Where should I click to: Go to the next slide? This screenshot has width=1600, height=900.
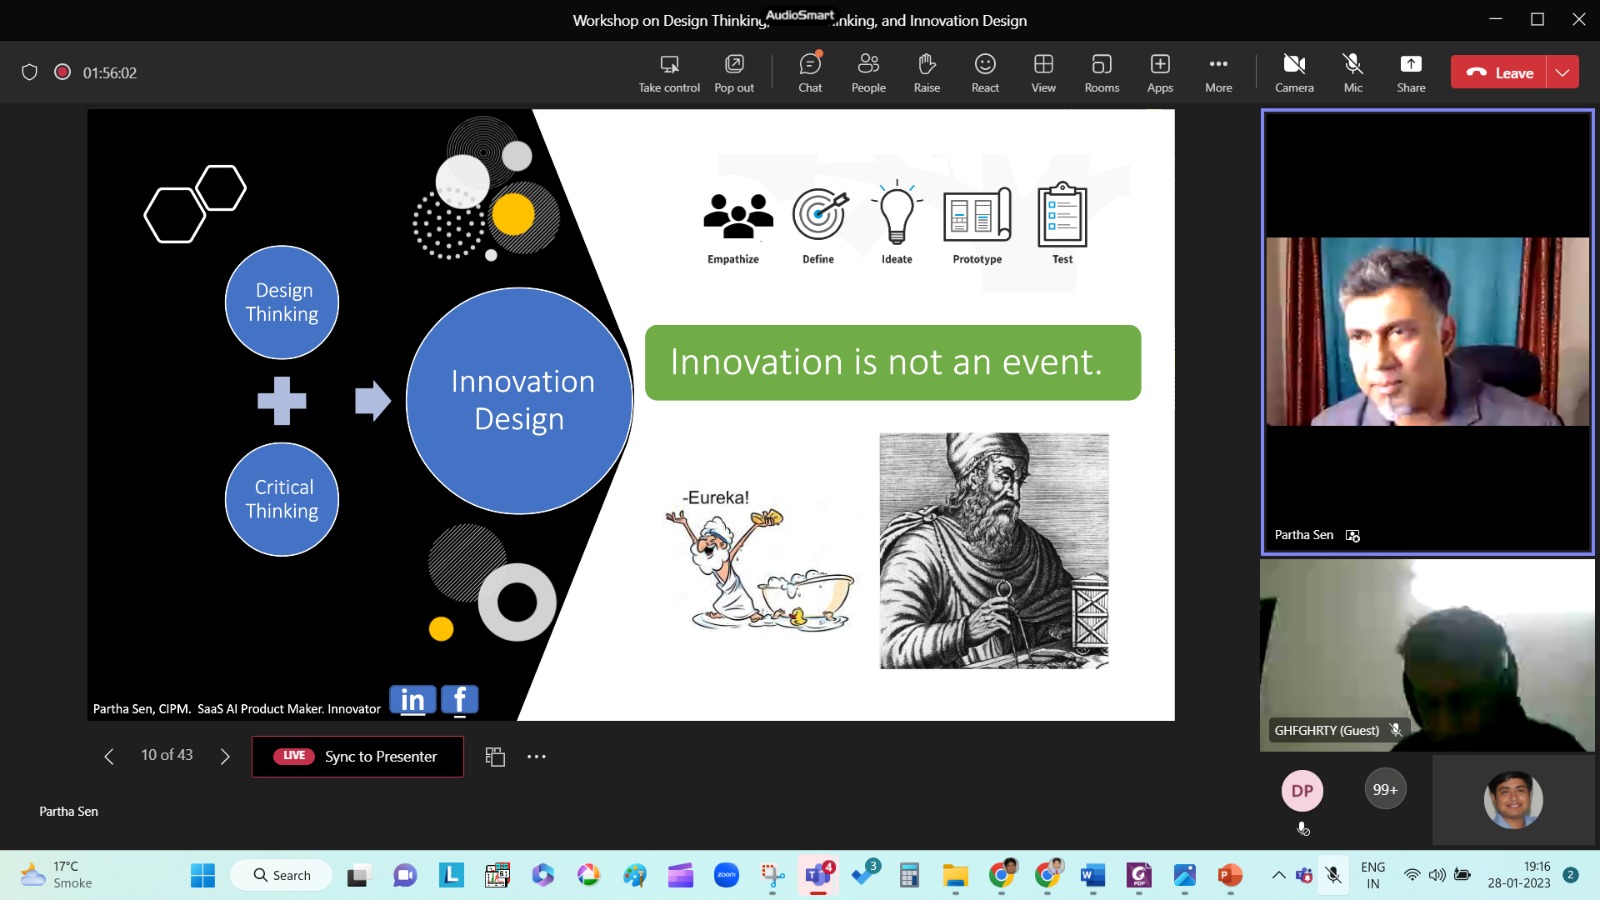pos(225,756)
